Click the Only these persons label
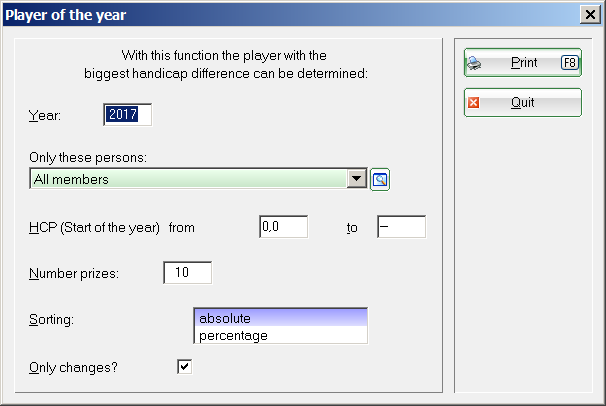This screenshot has height=406, width=606. coord(89,159)
